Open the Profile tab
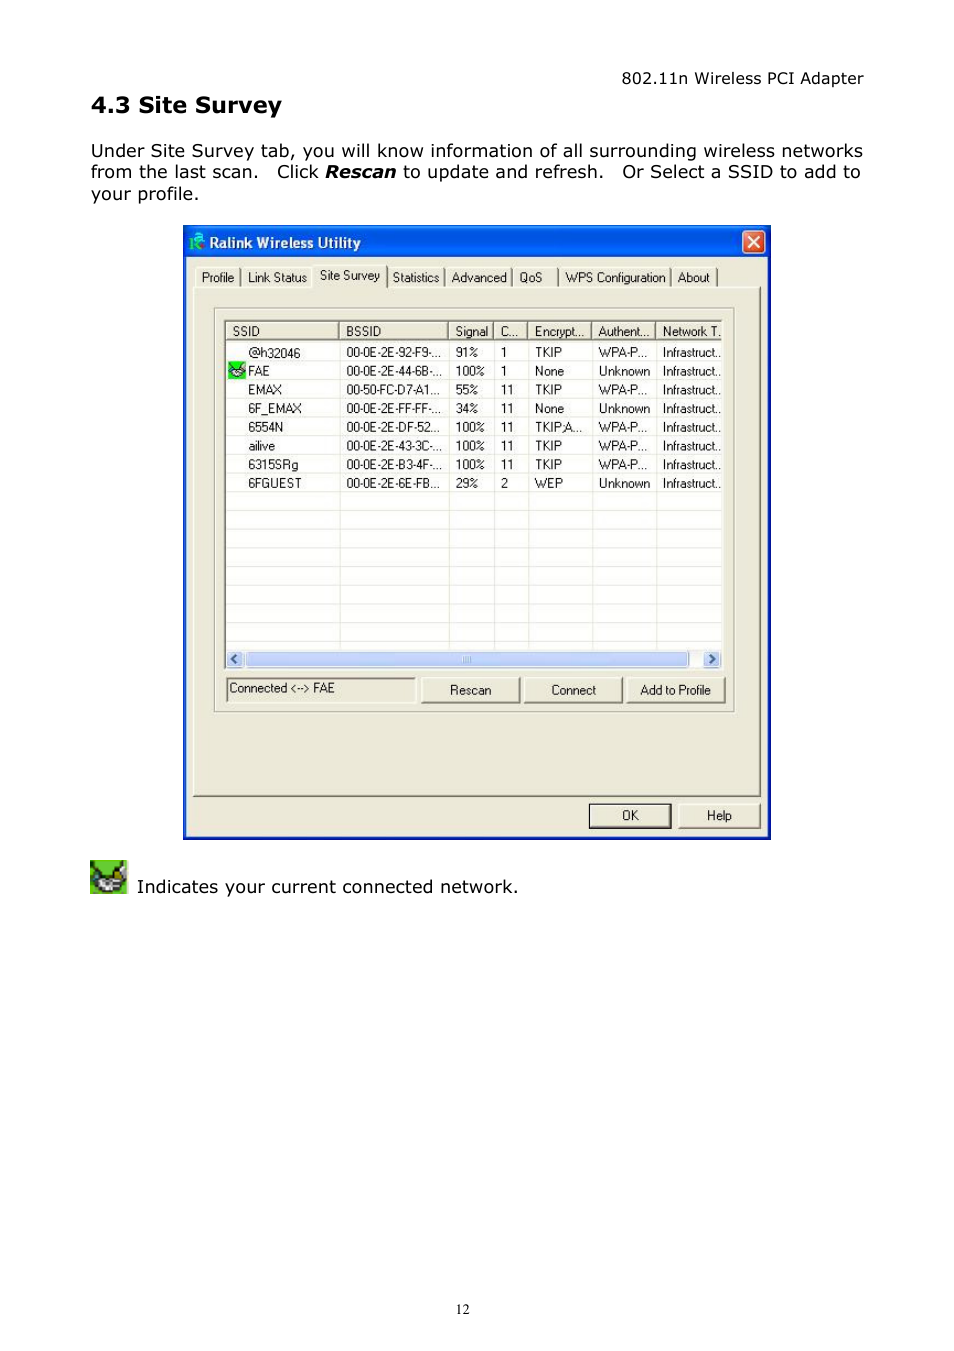 (218, 278)
